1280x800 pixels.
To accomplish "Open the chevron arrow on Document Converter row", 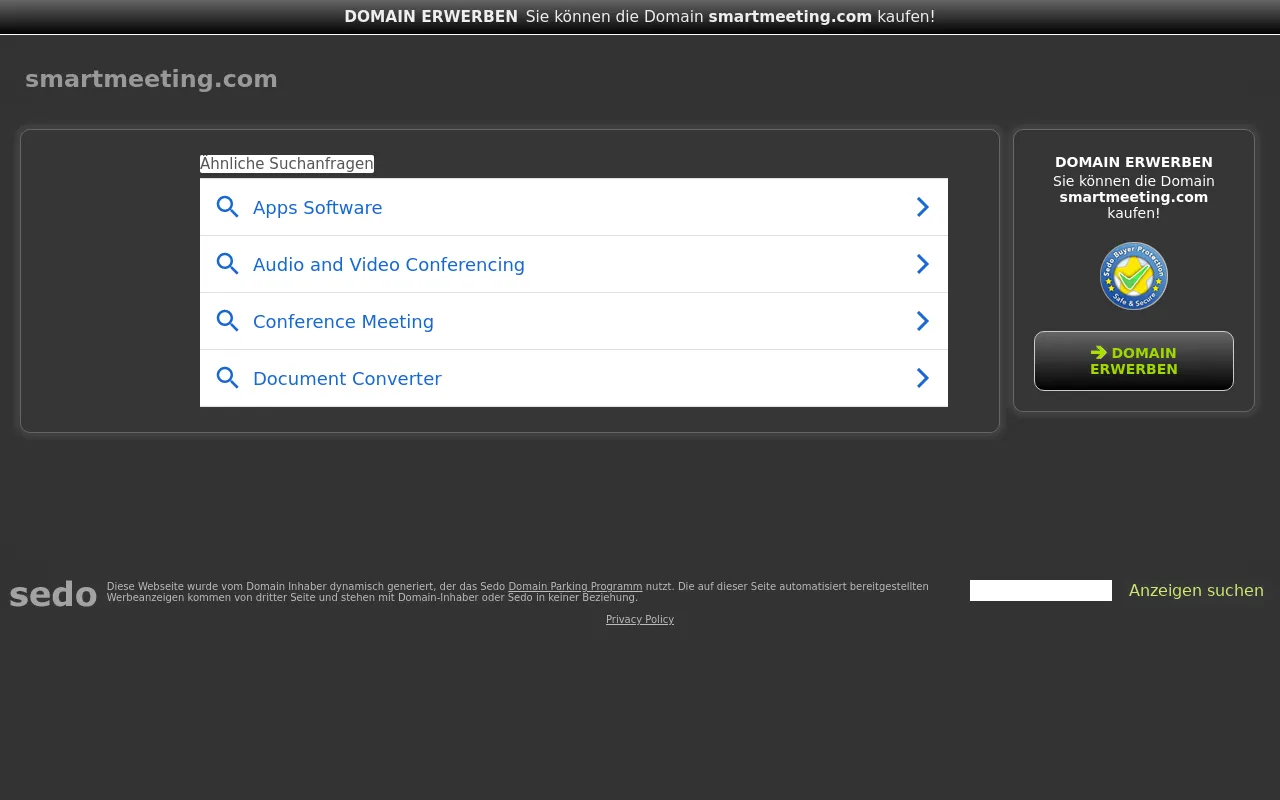I will pos(923,378).
